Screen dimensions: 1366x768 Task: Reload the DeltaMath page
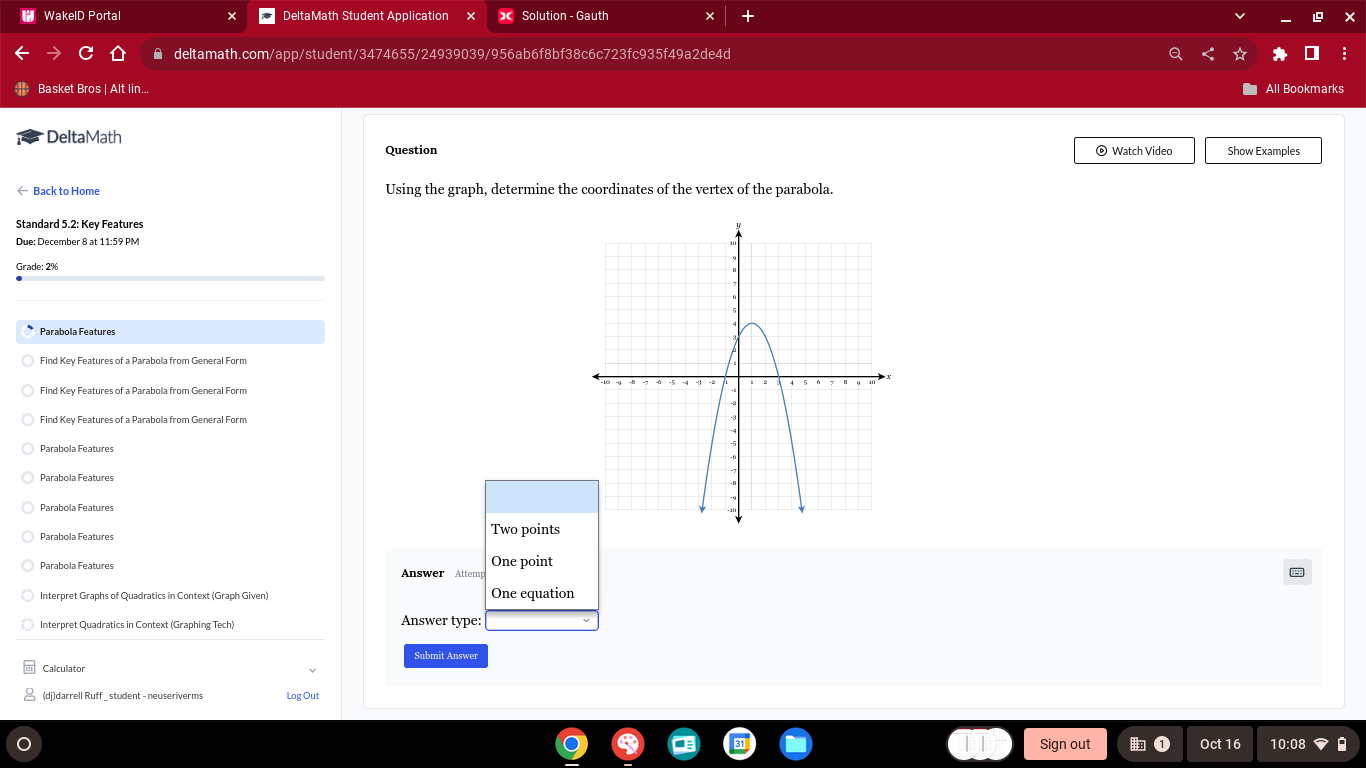[86, 54]
